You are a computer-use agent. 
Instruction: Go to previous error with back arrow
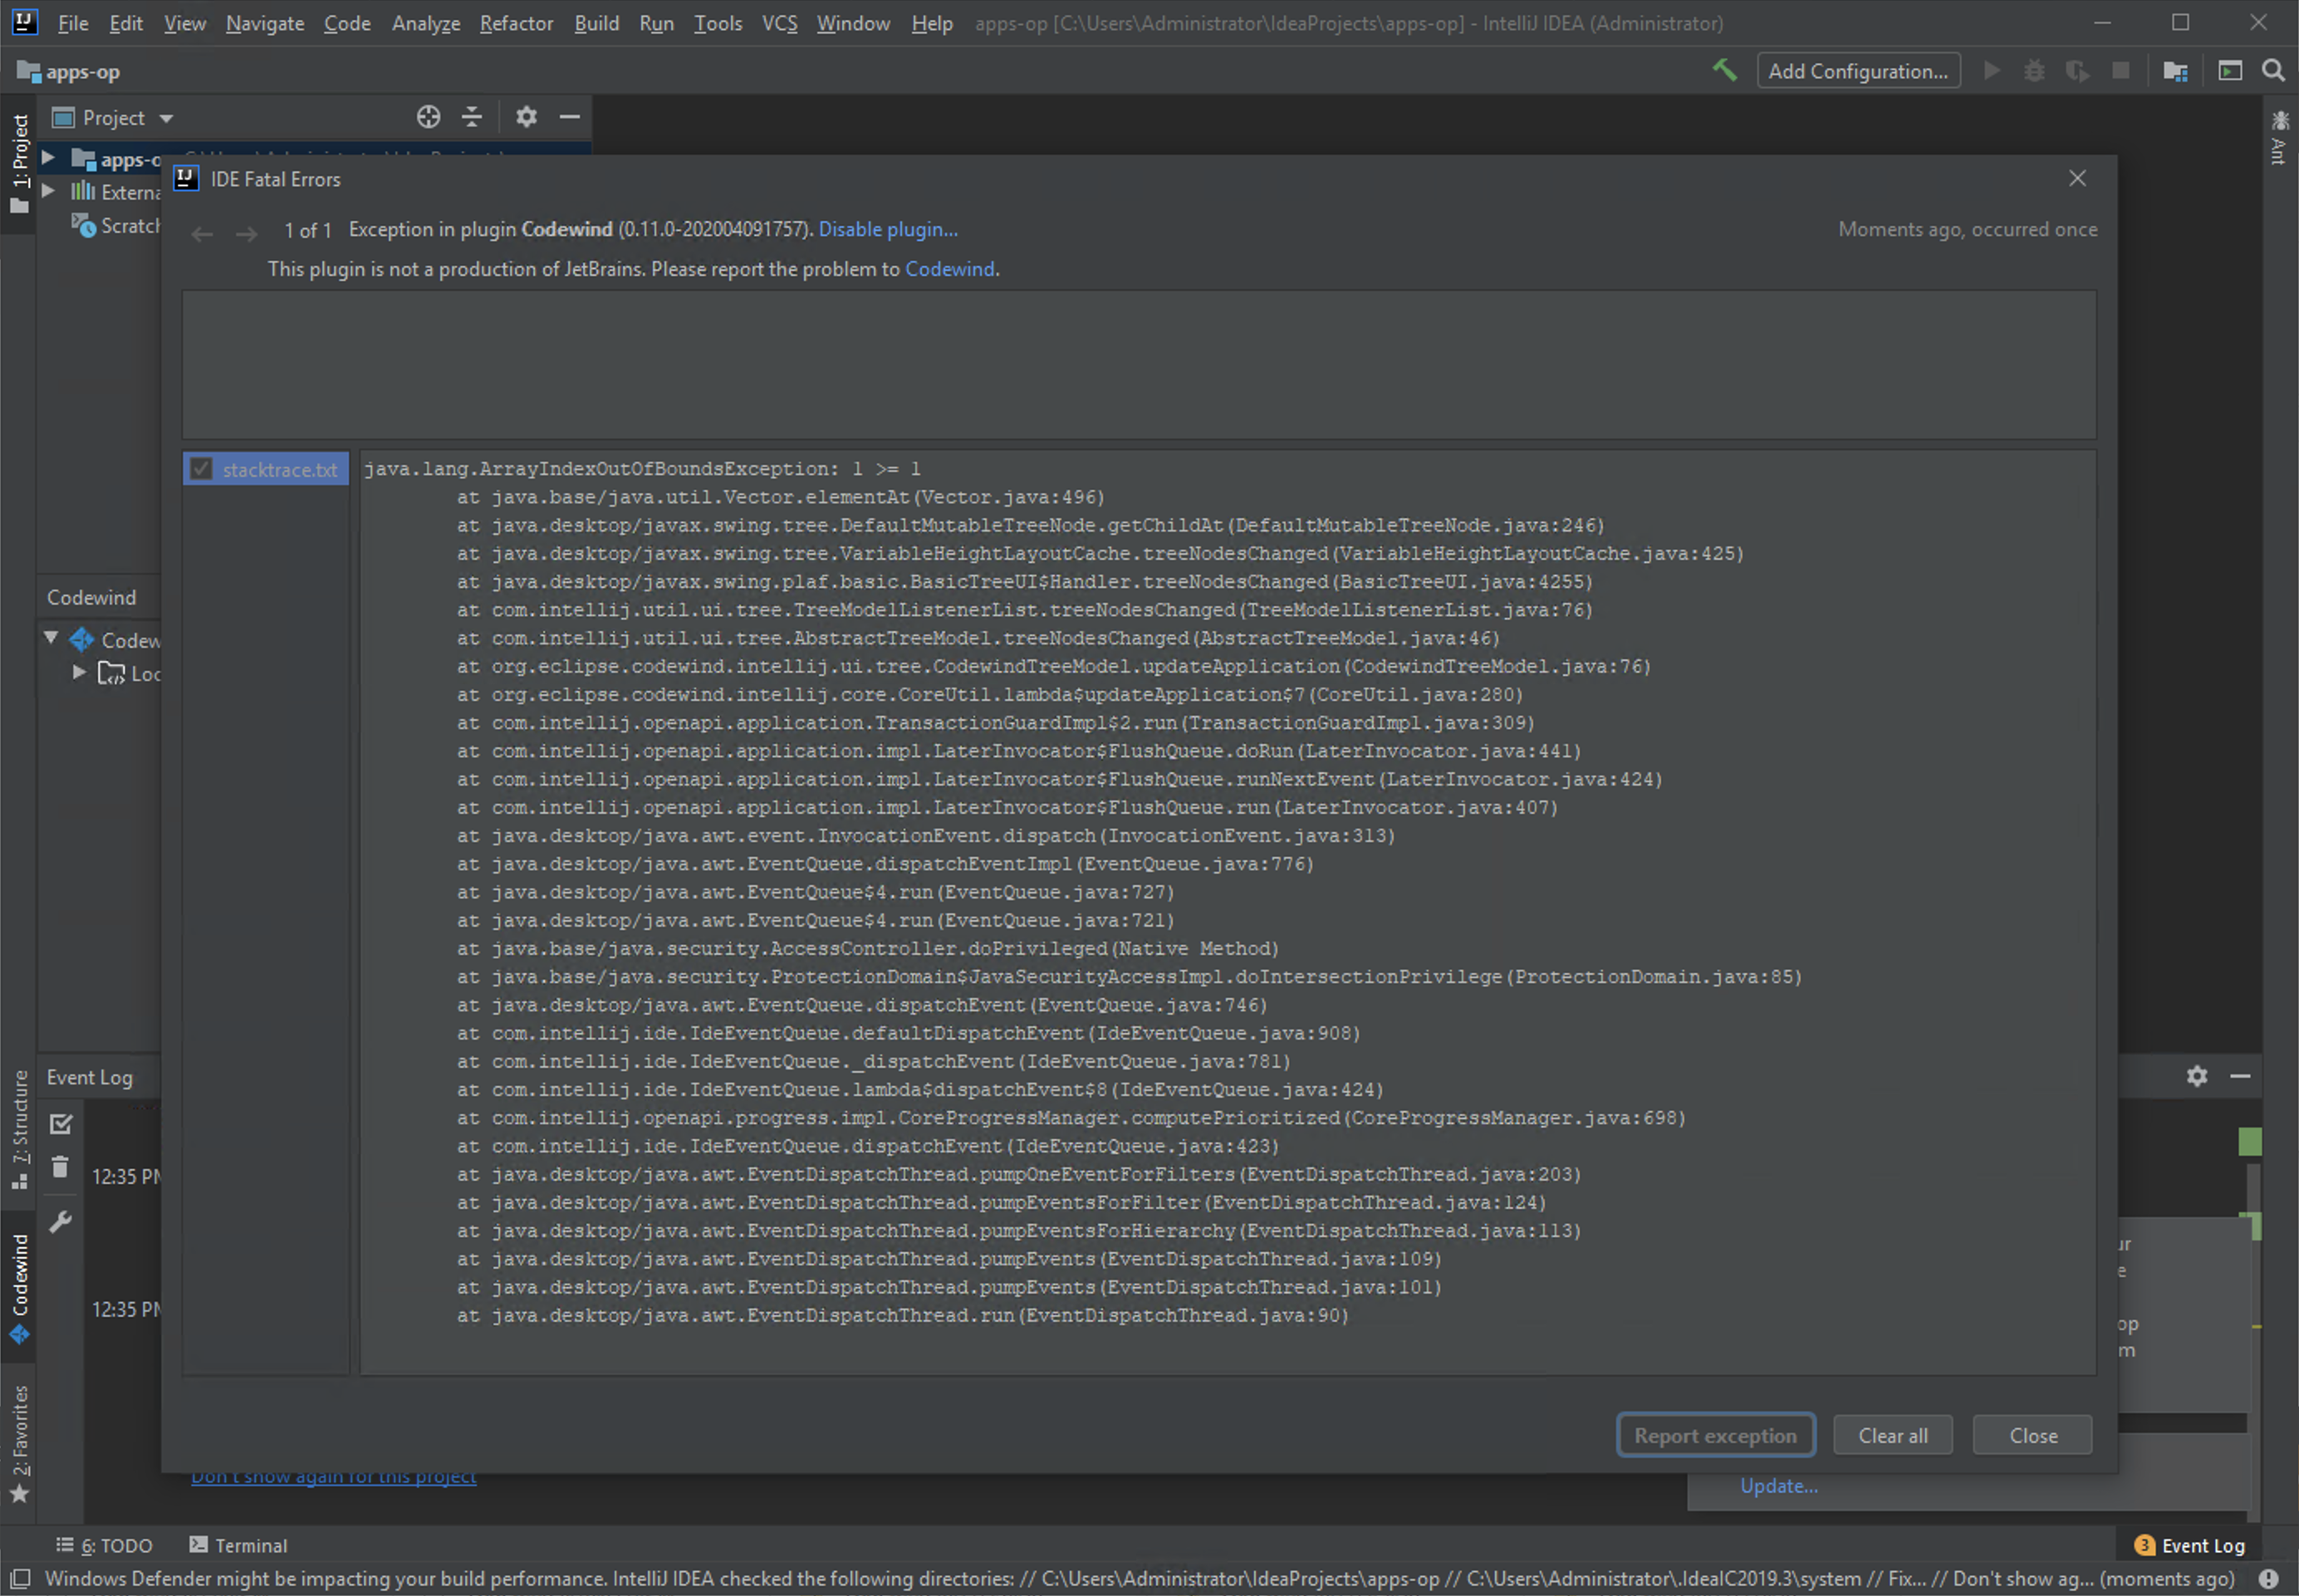202,234
